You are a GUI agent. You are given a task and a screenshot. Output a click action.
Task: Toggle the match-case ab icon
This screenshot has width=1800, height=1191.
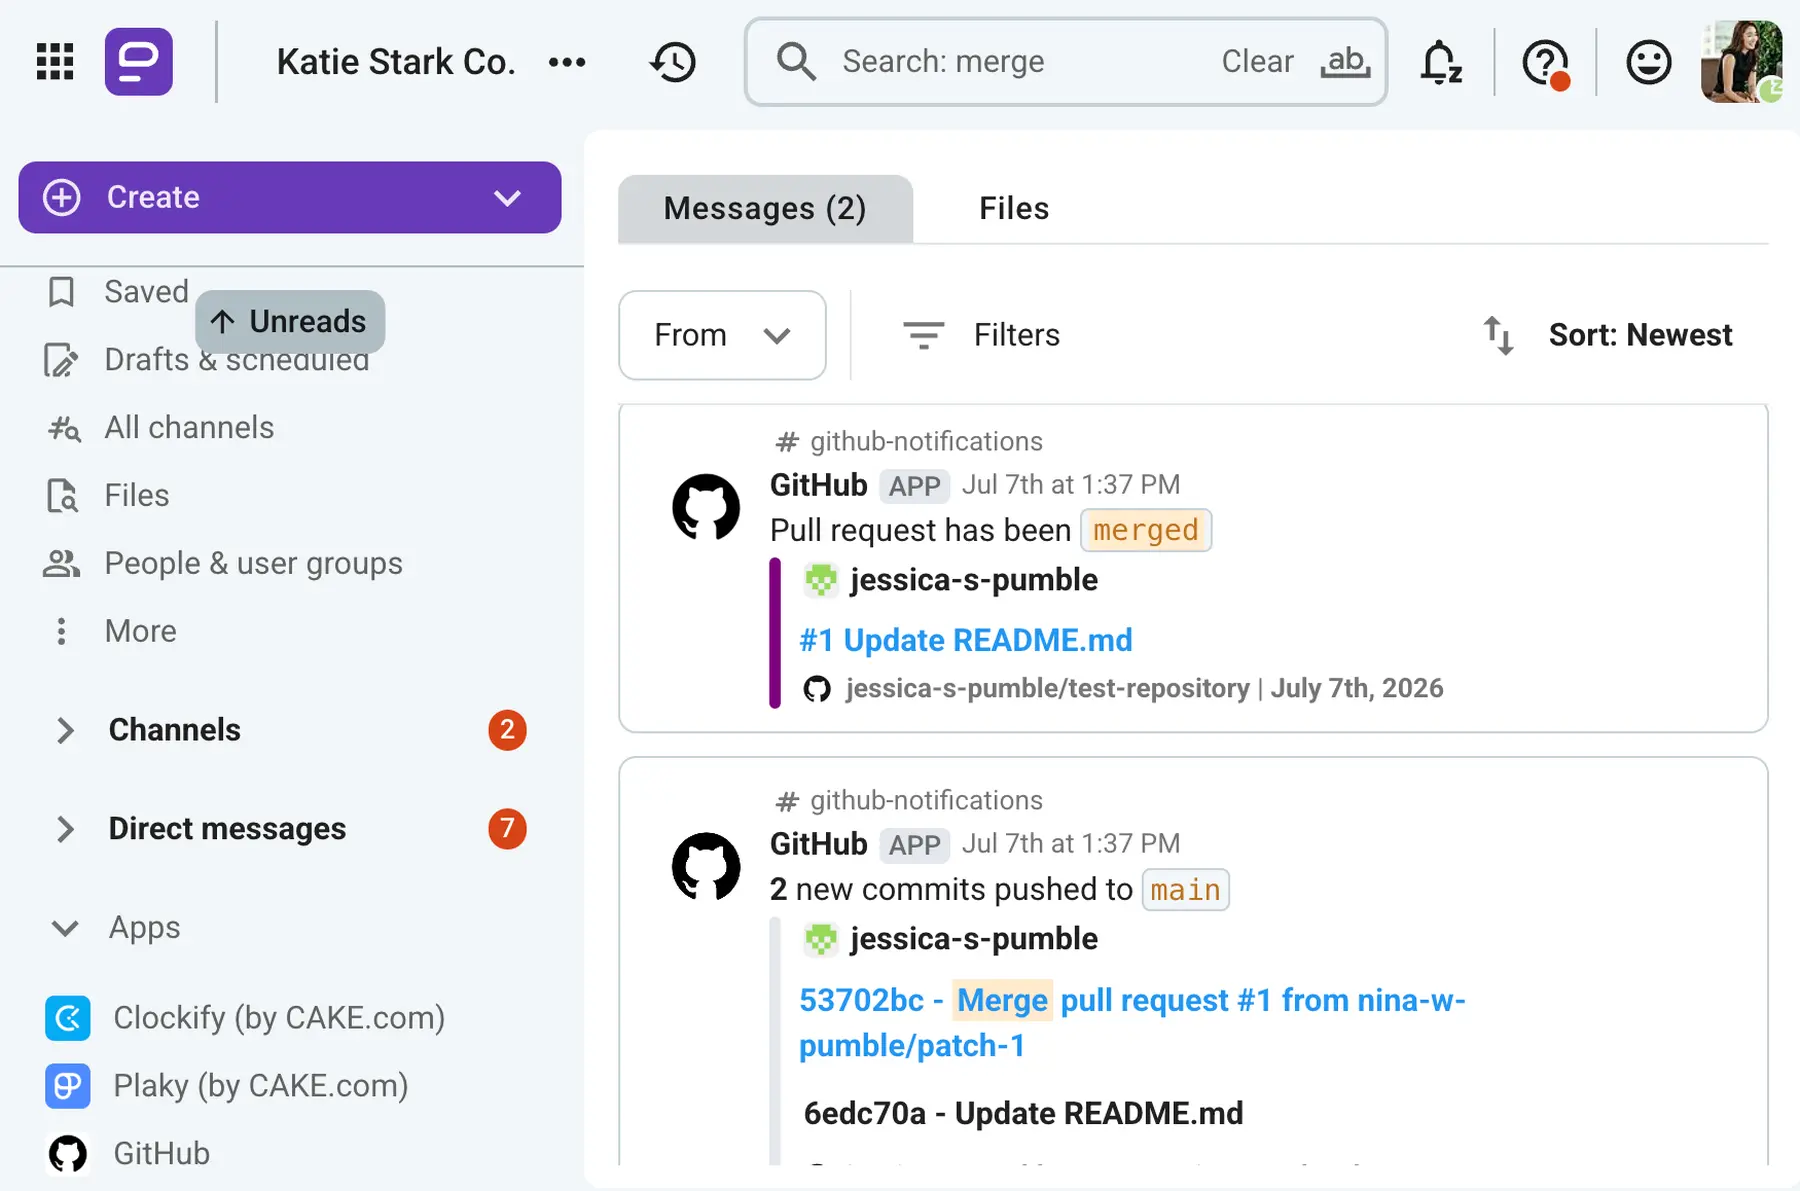(1345, 62)
